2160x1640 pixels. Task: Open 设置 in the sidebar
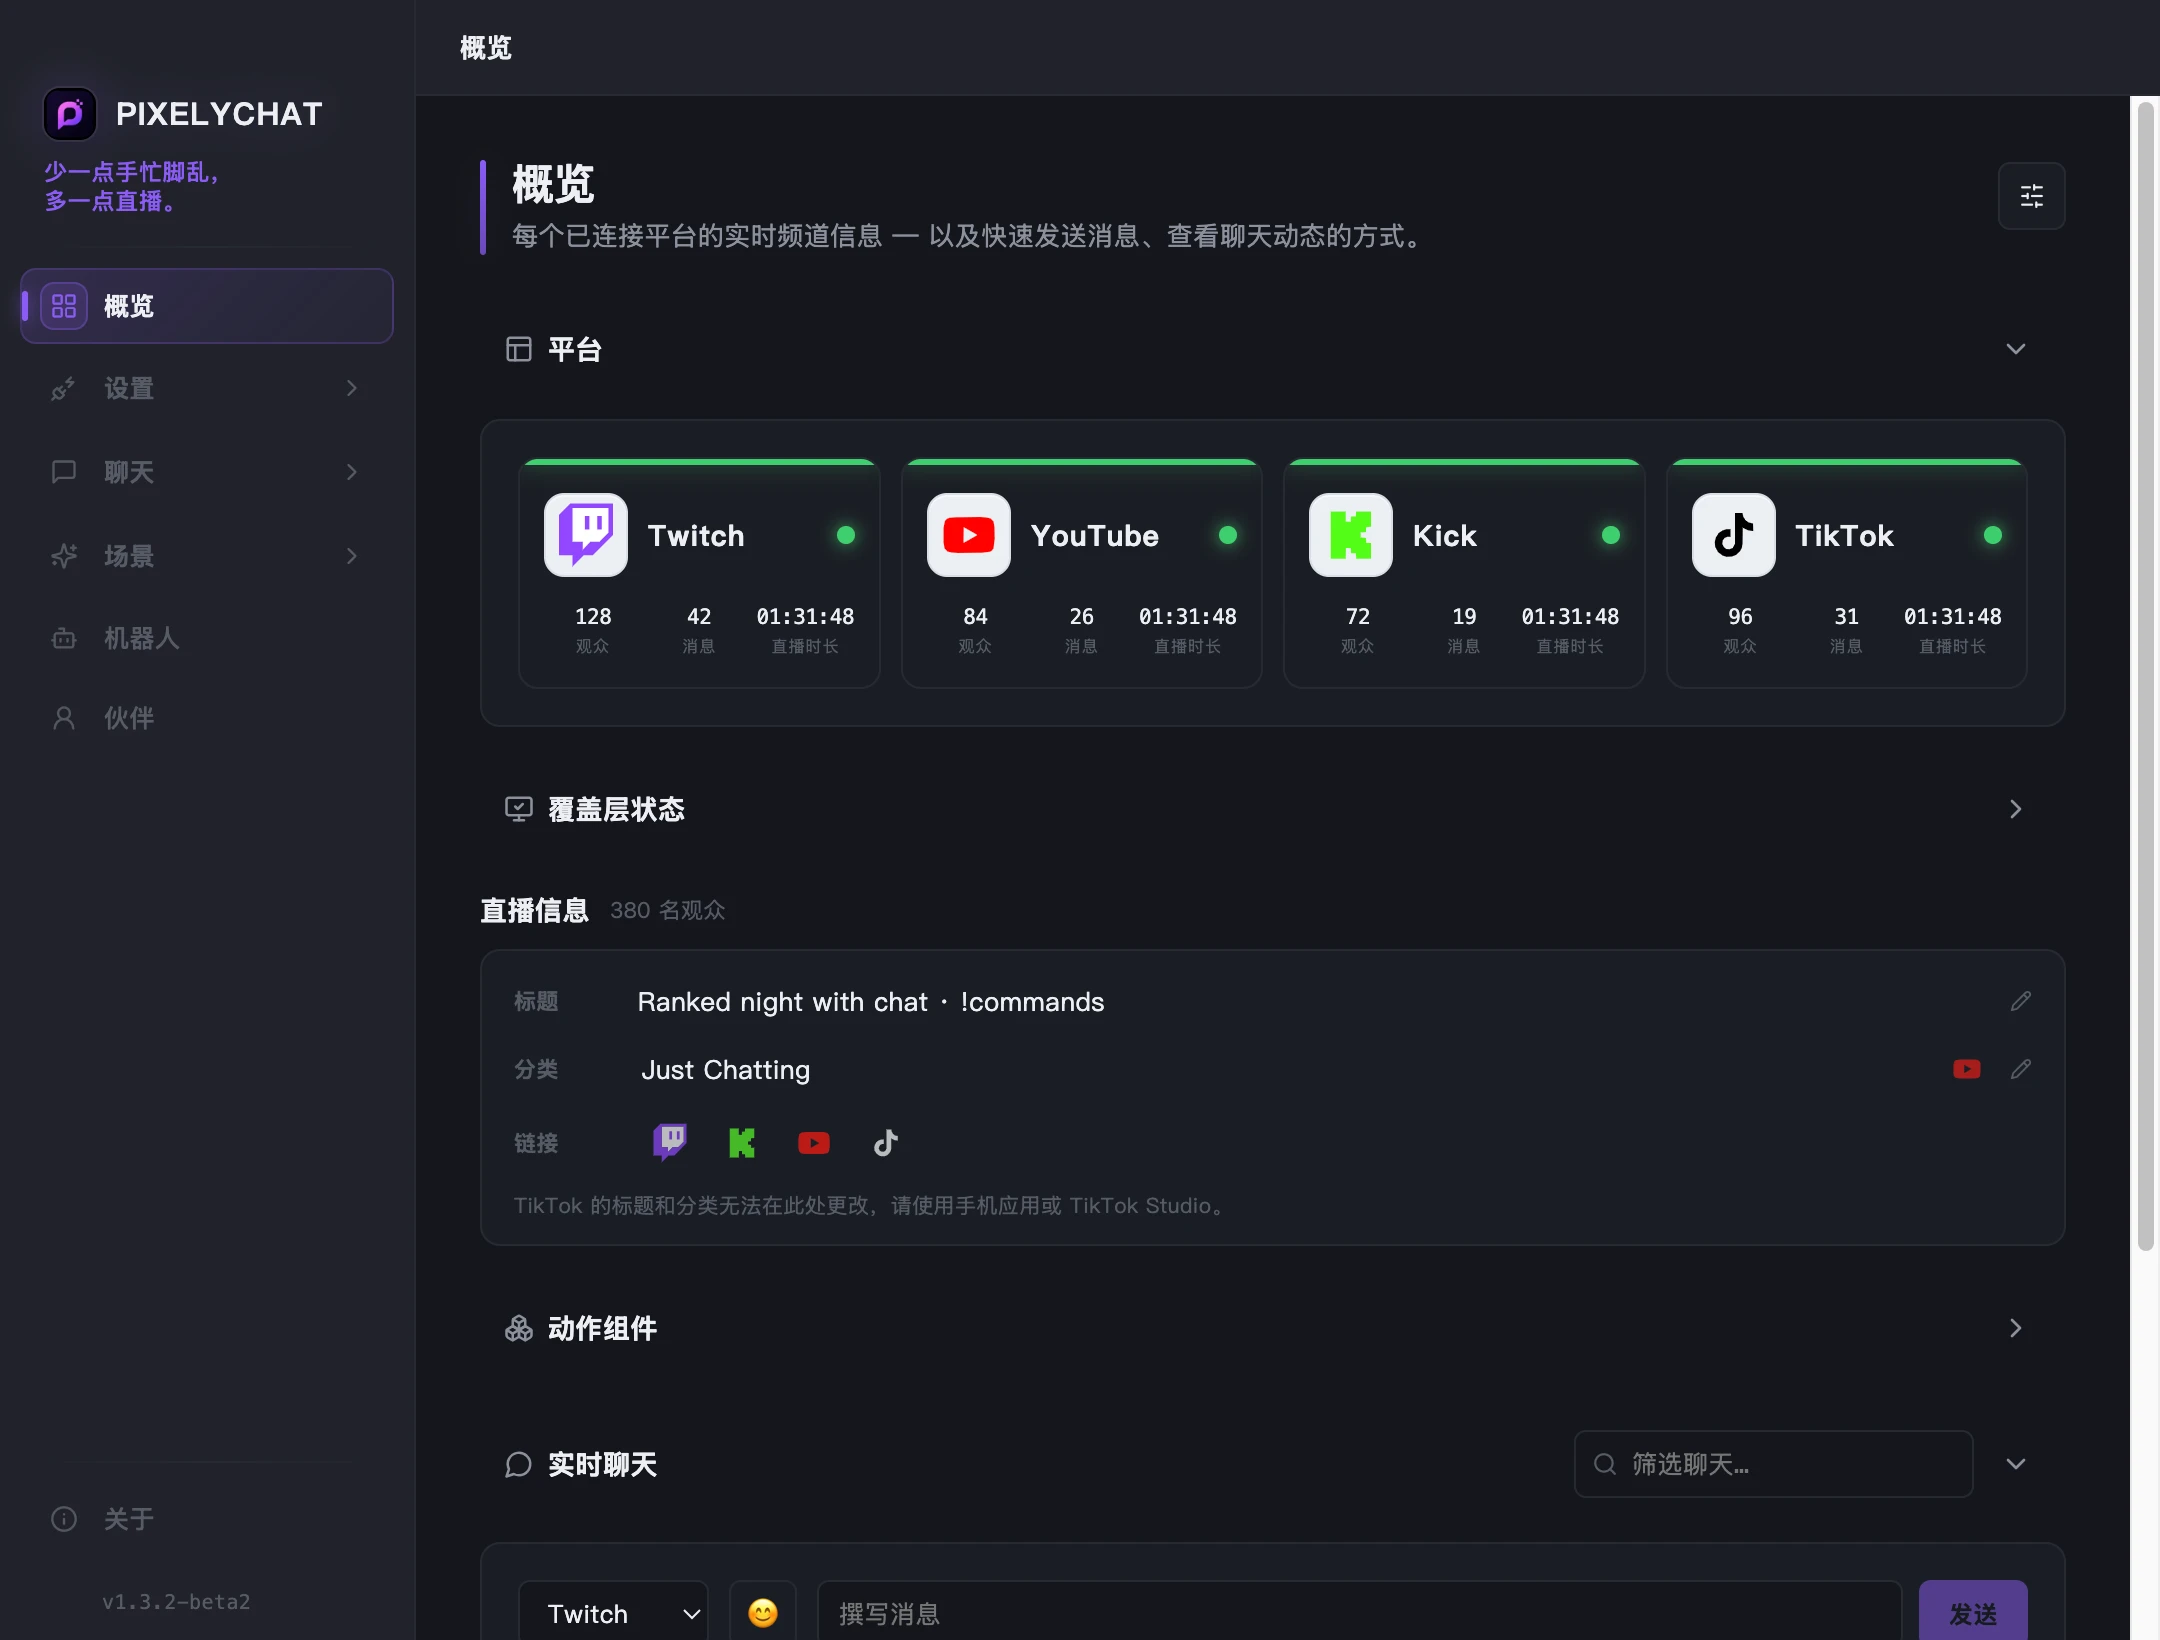207,388
